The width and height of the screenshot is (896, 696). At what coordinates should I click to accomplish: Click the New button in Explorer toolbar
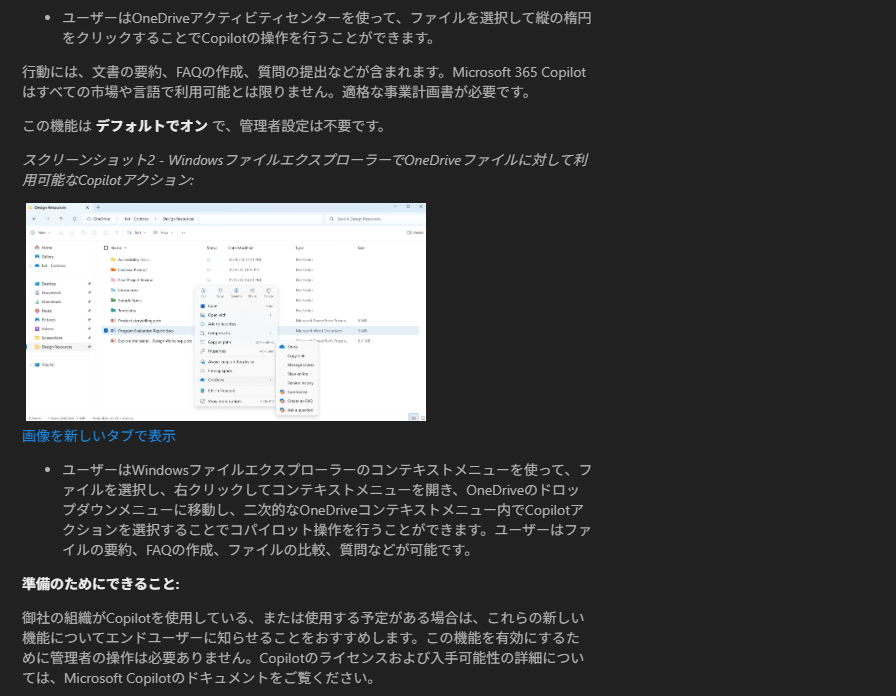[38, 232]
